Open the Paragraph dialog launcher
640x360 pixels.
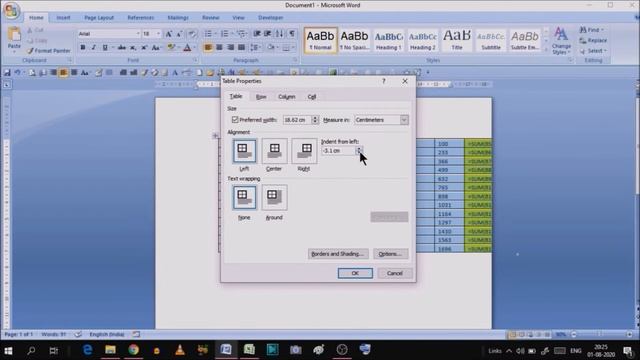(295, 60)
